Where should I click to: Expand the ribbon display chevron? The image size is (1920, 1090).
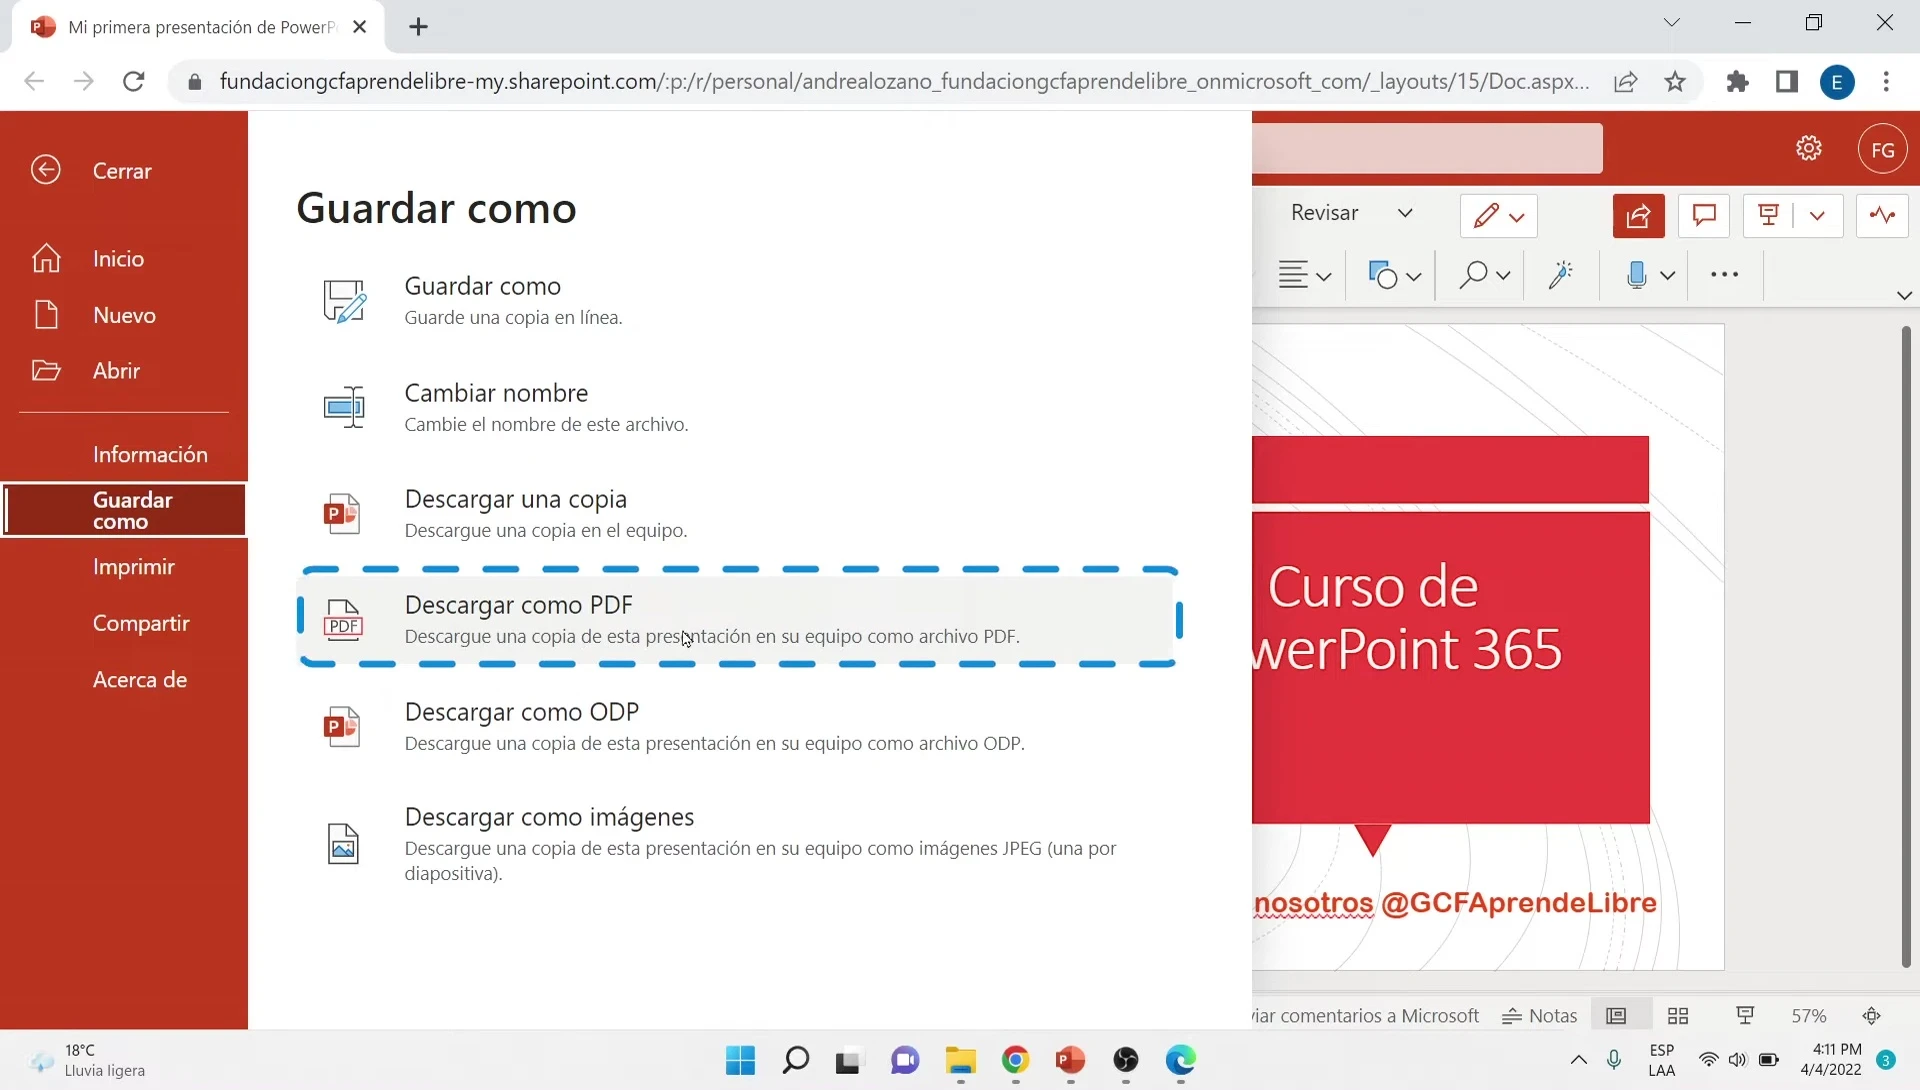pos(1904,295)
